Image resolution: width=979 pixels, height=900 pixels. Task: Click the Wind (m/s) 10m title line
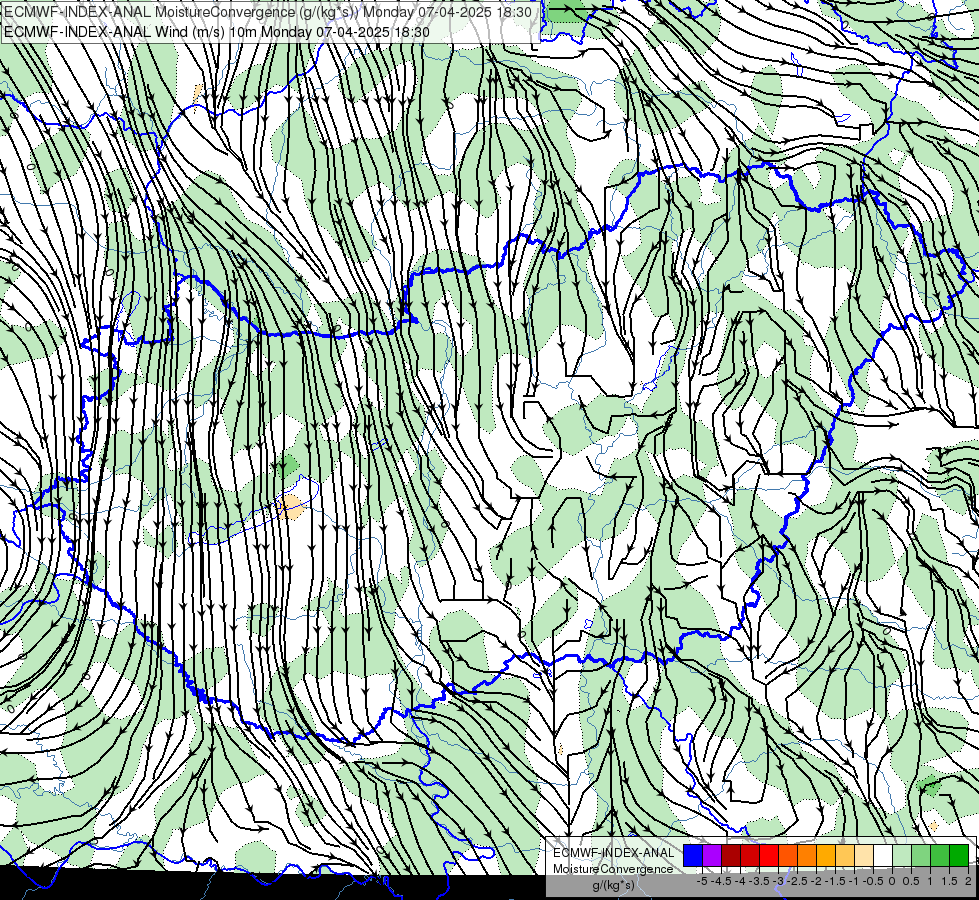(217, 31)
